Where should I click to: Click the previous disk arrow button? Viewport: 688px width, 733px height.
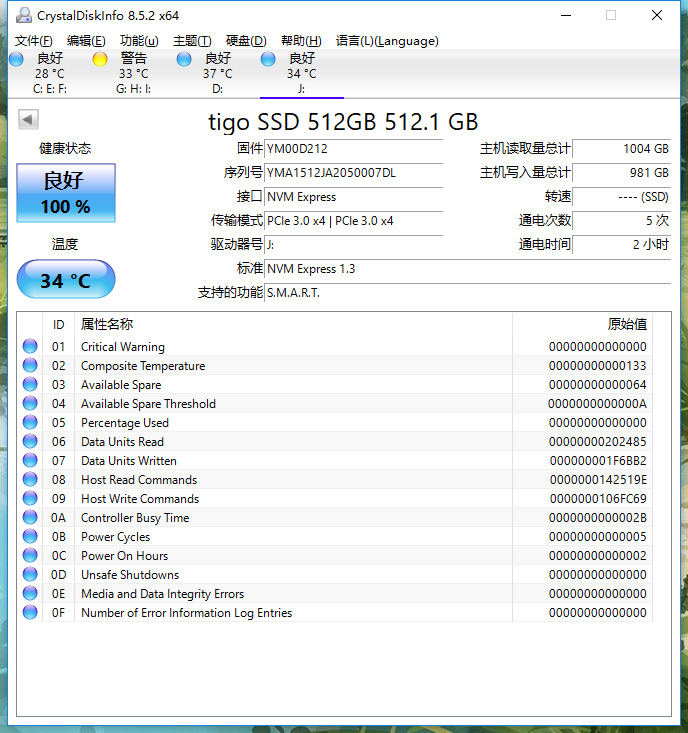pyautogui.click(x=28, y=120)
